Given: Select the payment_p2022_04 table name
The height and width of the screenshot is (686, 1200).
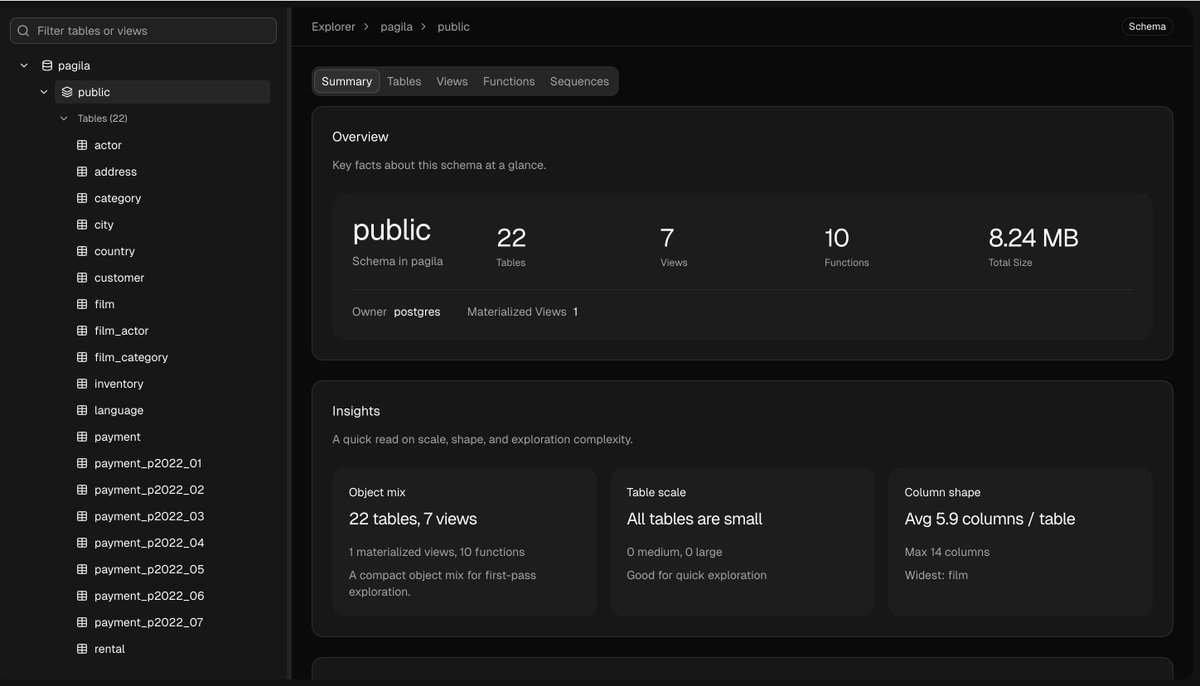Looking at the screenshot, I should pyautogui.click(x=149, y=543).
